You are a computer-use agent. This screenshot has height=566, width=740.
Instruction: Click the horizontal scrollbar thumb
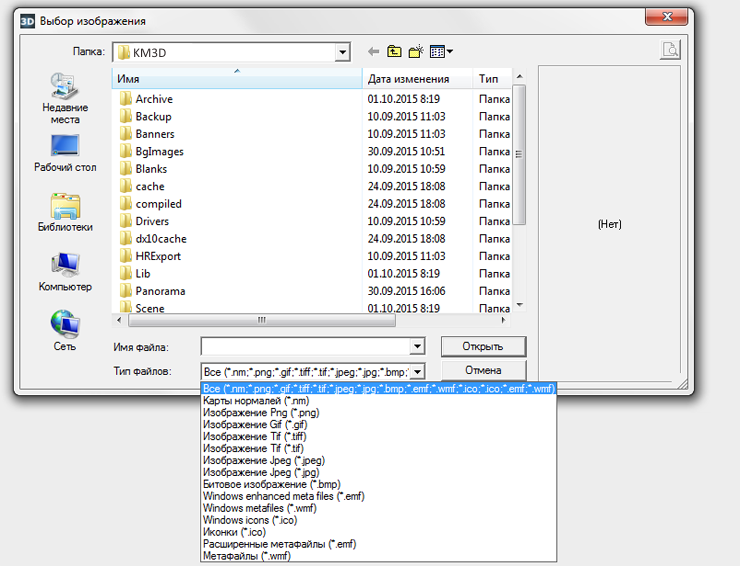pos(262,320)
